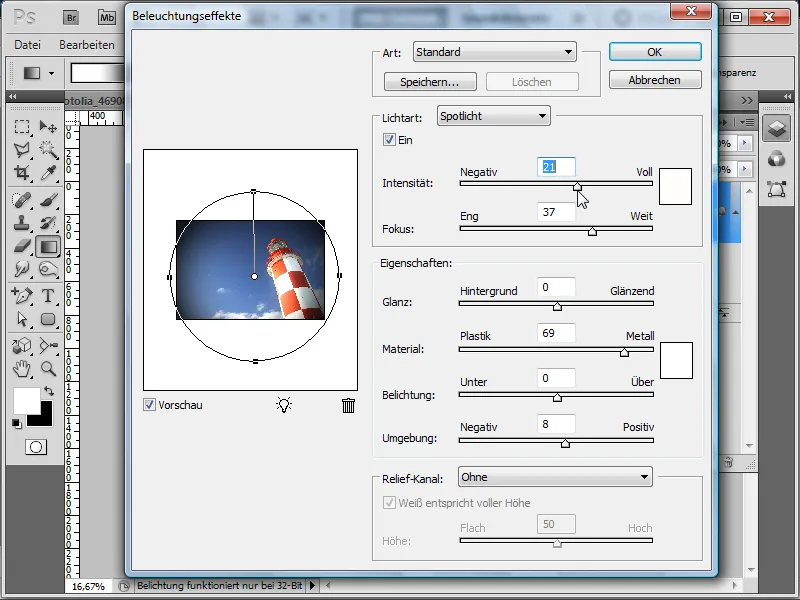Image resolution: width=800 pixels, height=600 pixels.
Task: Select the Eyedropper tool
Action: pos(48,173)
